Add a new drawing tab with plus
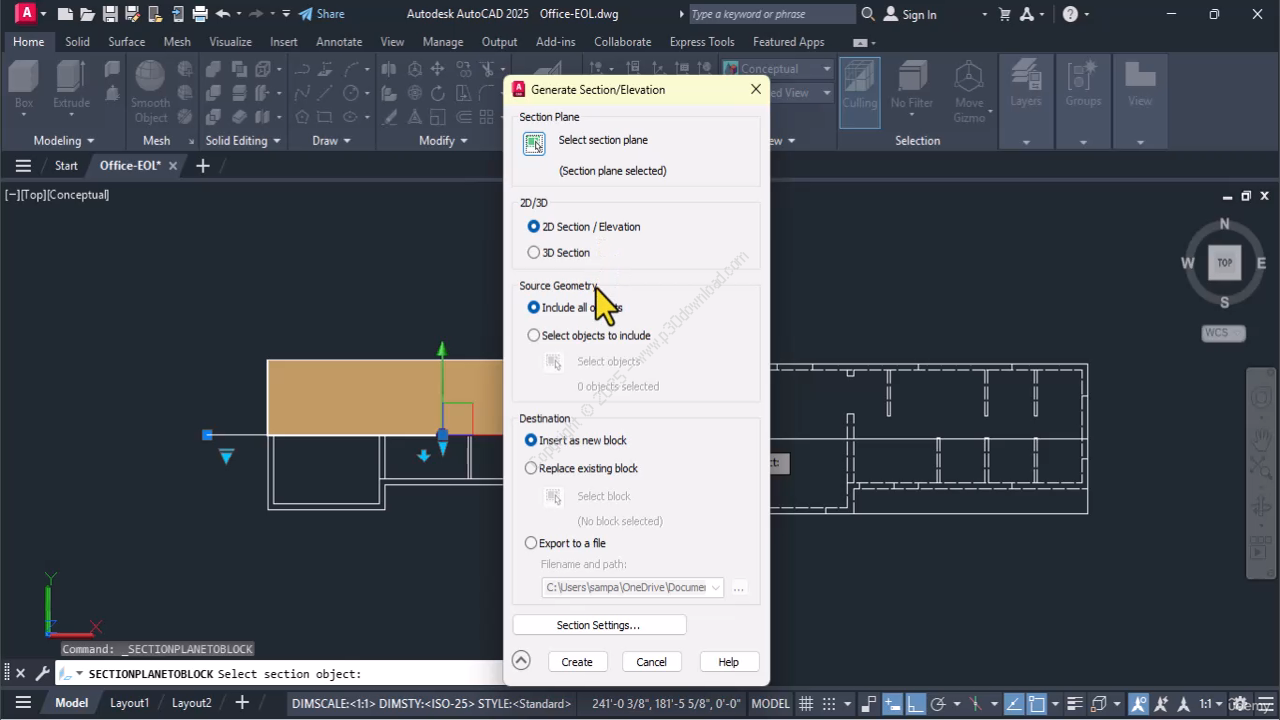The width and height of the screenshot is (1280, 720). (x=202, y=166)
